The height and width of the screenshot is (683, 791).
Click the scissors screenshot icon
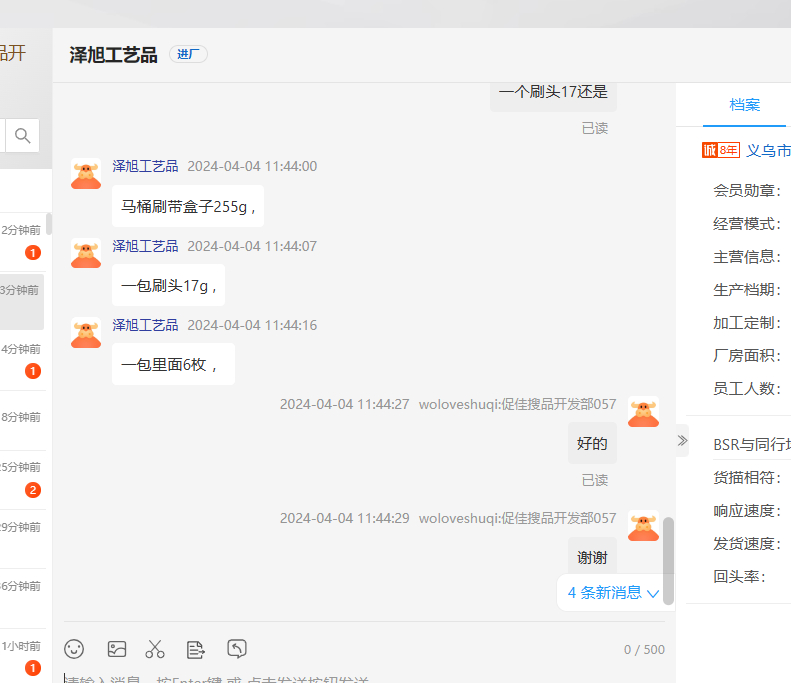click(x=155, y=649)
